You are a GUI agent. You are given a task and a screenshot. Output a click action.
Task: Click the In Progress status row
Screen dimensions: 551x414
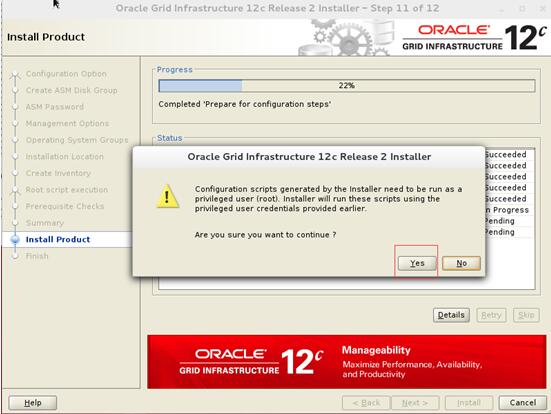click(507, 210)
